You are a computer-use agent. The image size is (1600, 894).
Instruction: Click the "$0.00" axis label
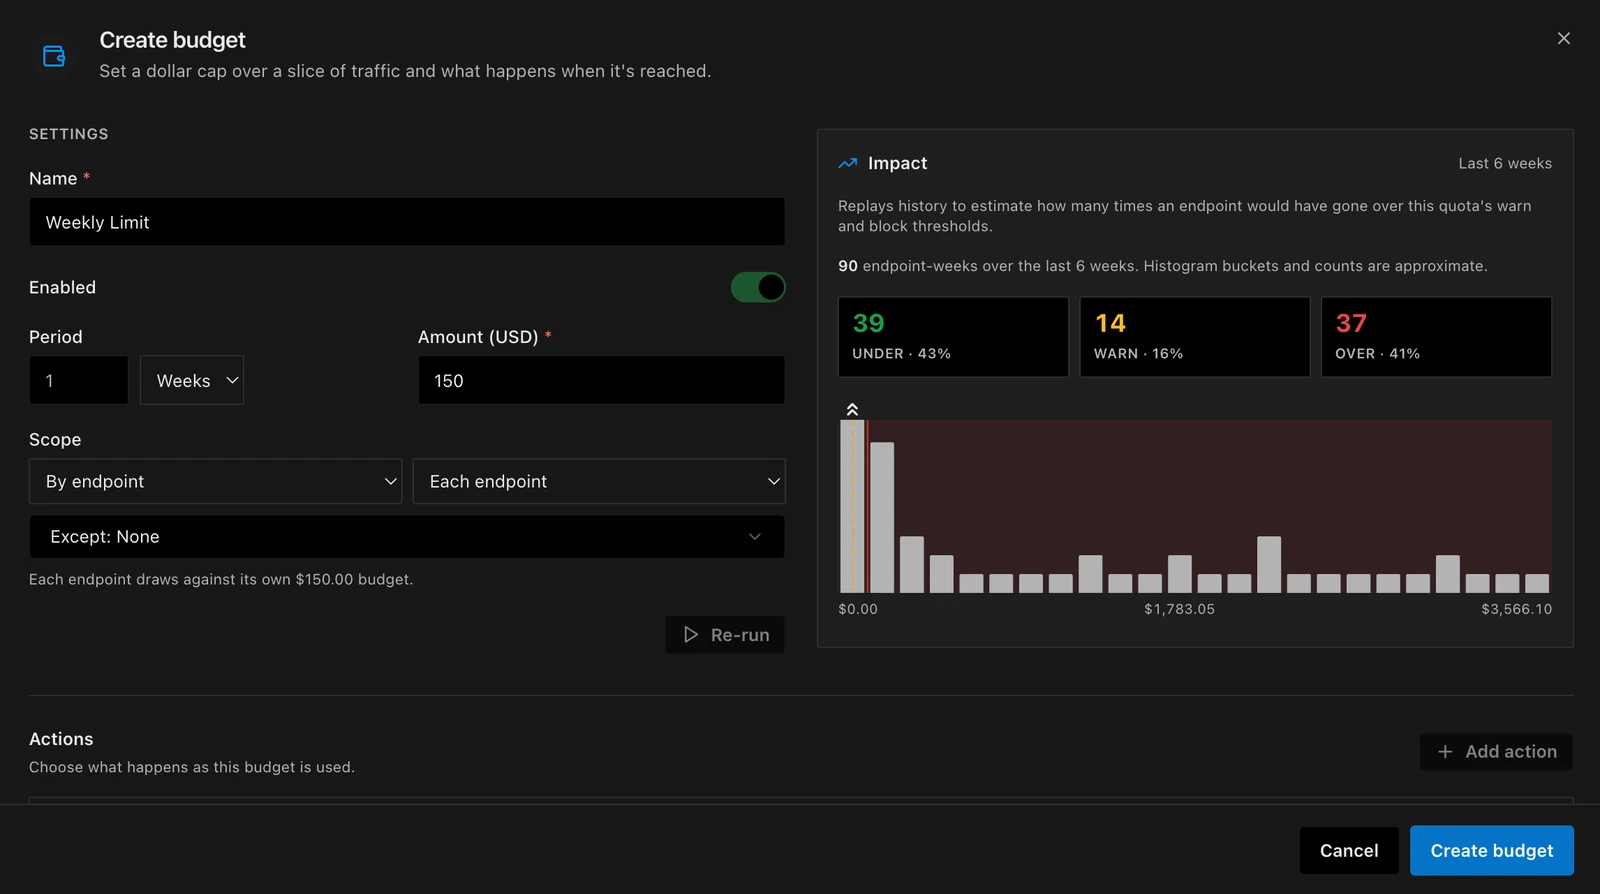pos(858,609)
